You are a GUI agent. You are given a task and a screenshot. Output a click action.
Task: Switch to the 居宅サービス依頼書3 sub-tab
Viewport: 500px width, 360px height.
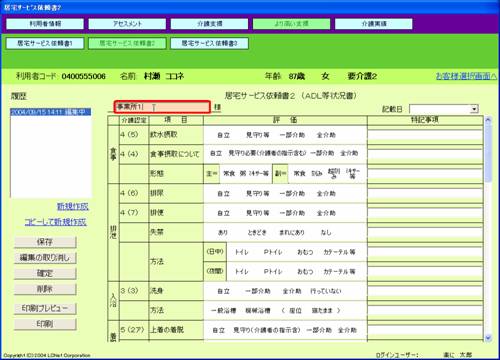click(209, 43)
